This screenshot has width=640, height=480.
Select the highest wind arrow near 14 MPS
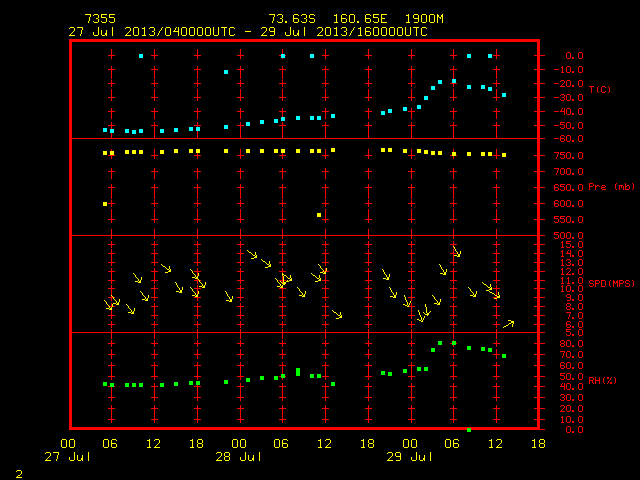pos(457,251)
